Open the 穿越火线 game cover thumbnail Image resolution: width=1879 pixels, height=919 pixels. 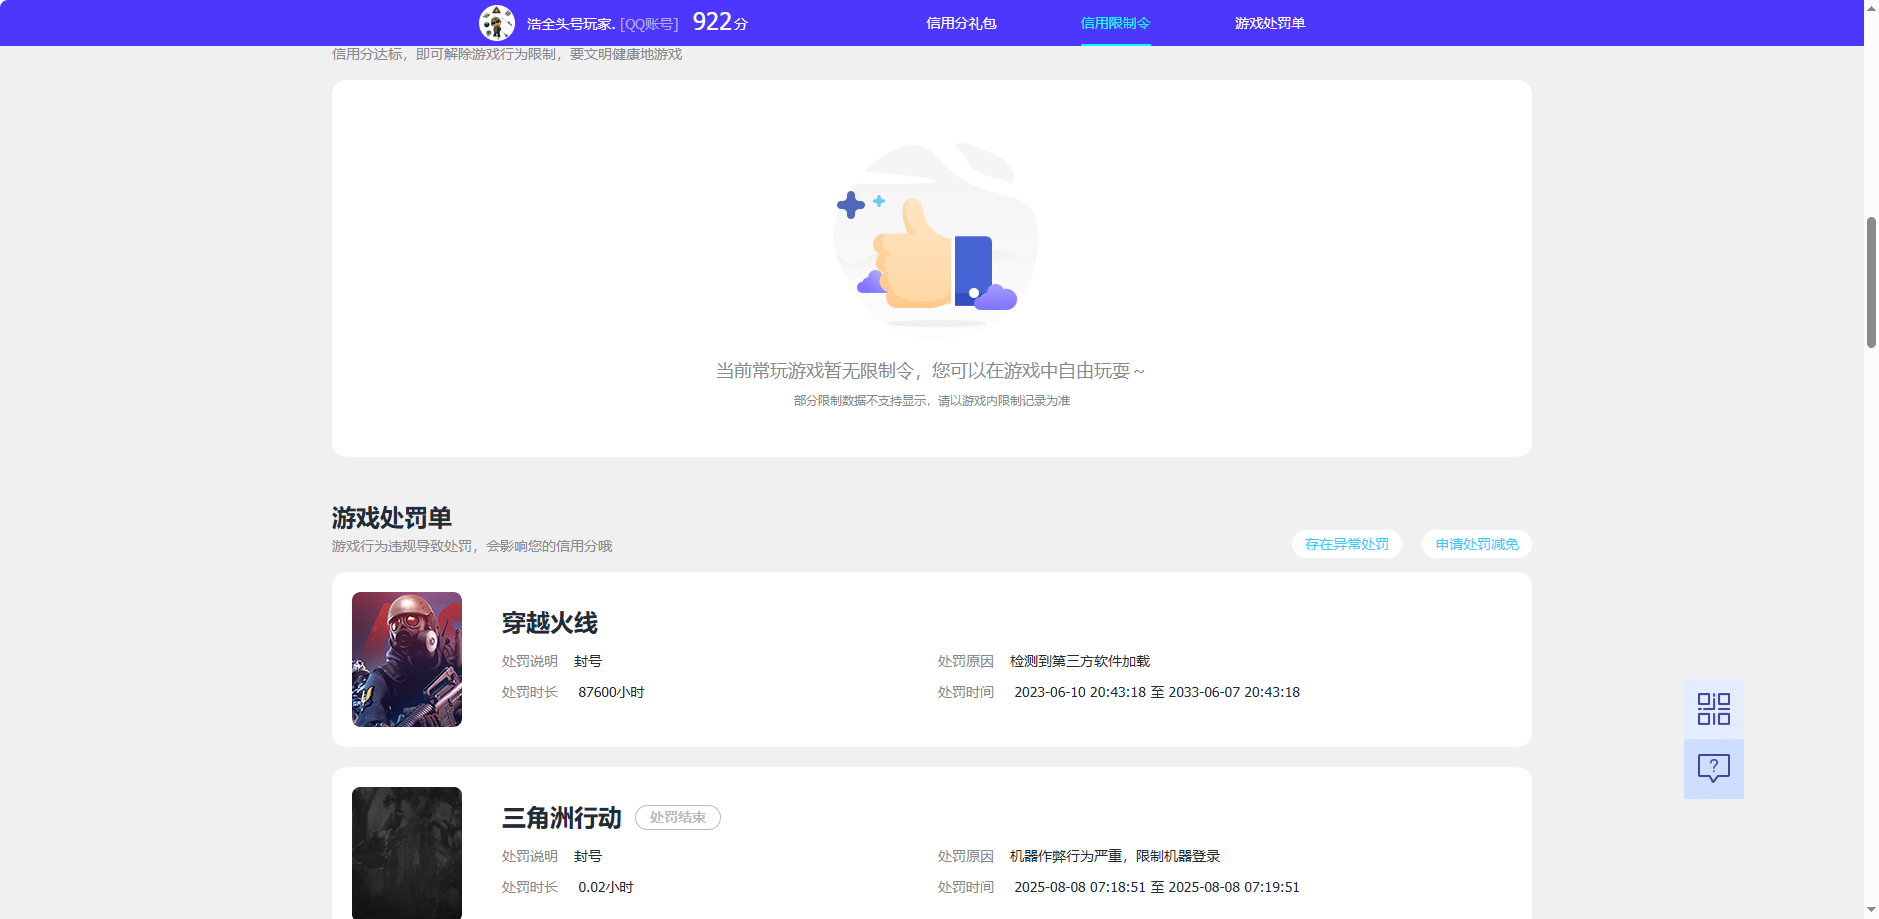click(407, 659)
